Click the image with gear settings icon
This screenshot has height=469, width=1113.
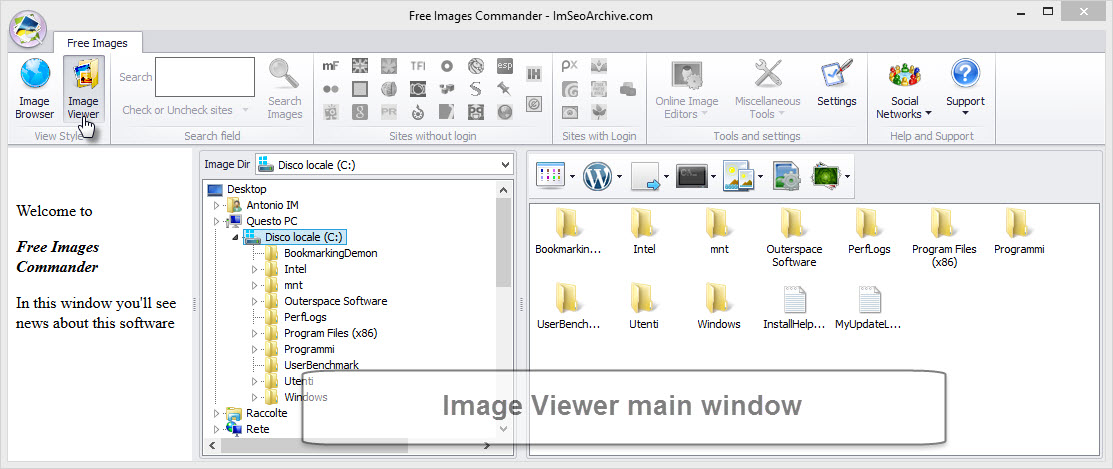(x=787, y=177)
